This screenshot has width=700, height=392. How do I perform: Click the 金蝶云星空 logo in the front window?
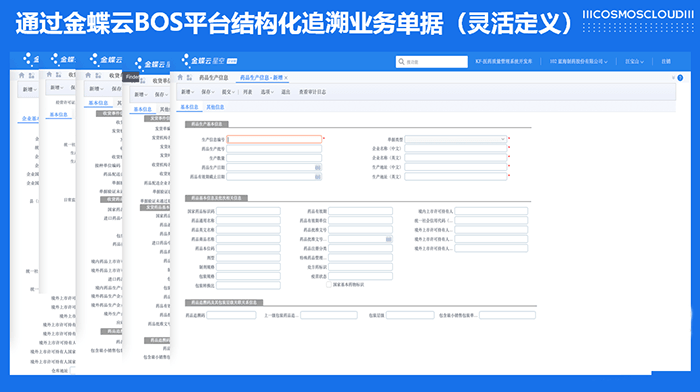tap(209, 60)
